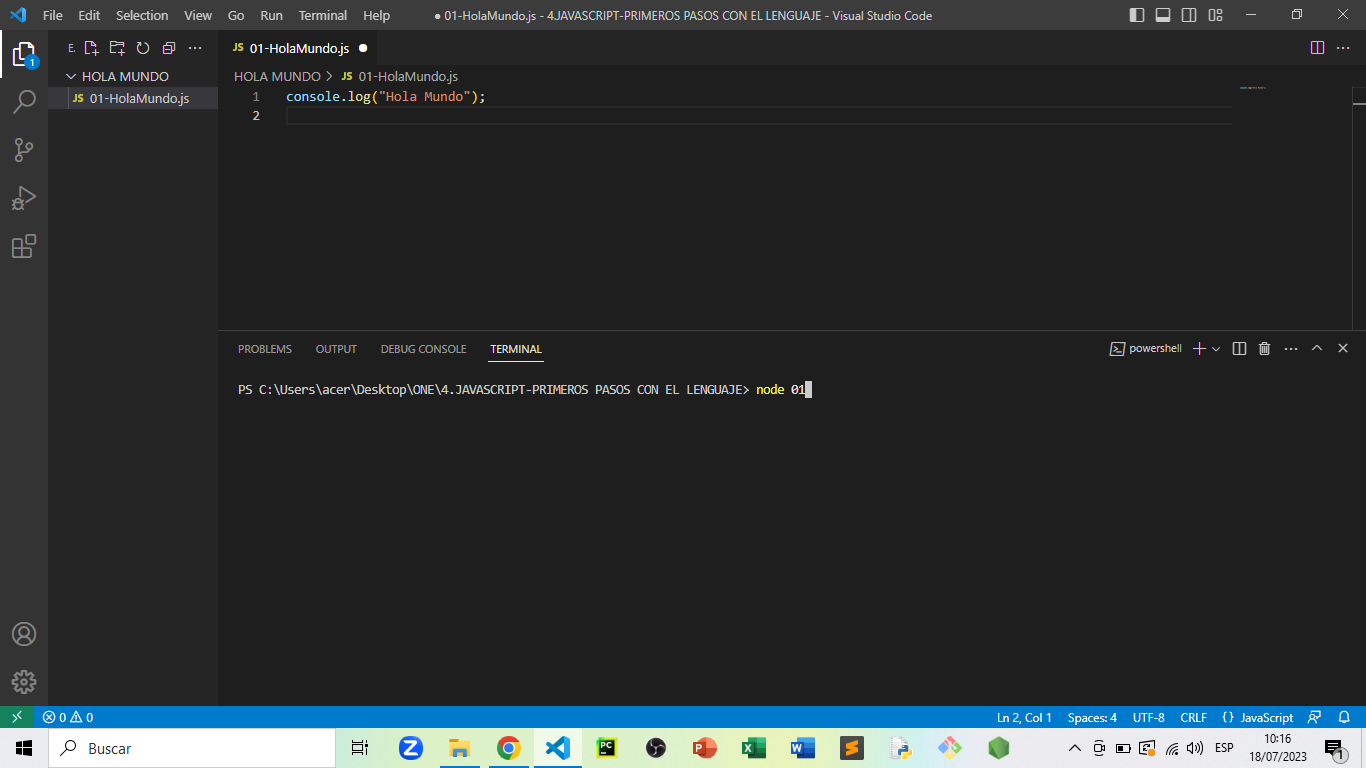Click the Windows taskbar search box
Image resolution: width=1366 pixels, height=768 pixels.
pos(192,748)
